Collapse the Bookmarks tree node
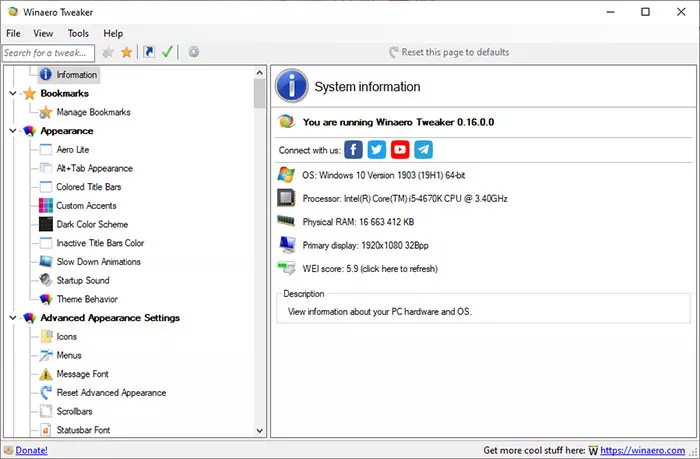 click(12, 93)
